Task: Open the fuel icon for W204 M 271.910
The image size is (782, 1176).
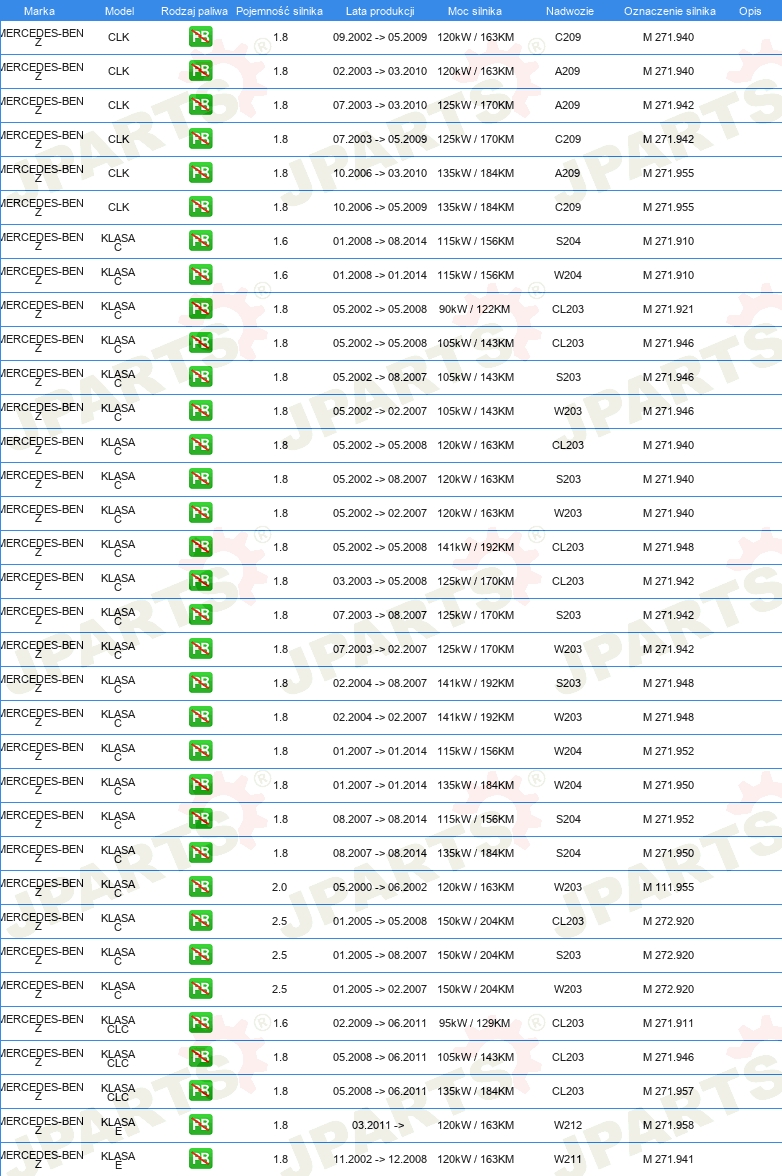Action: click(200, 274)
